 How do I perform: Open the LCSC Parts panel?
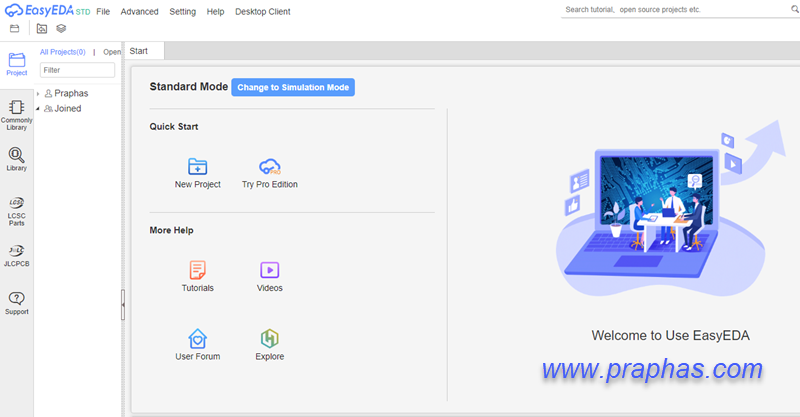(16, 211)
